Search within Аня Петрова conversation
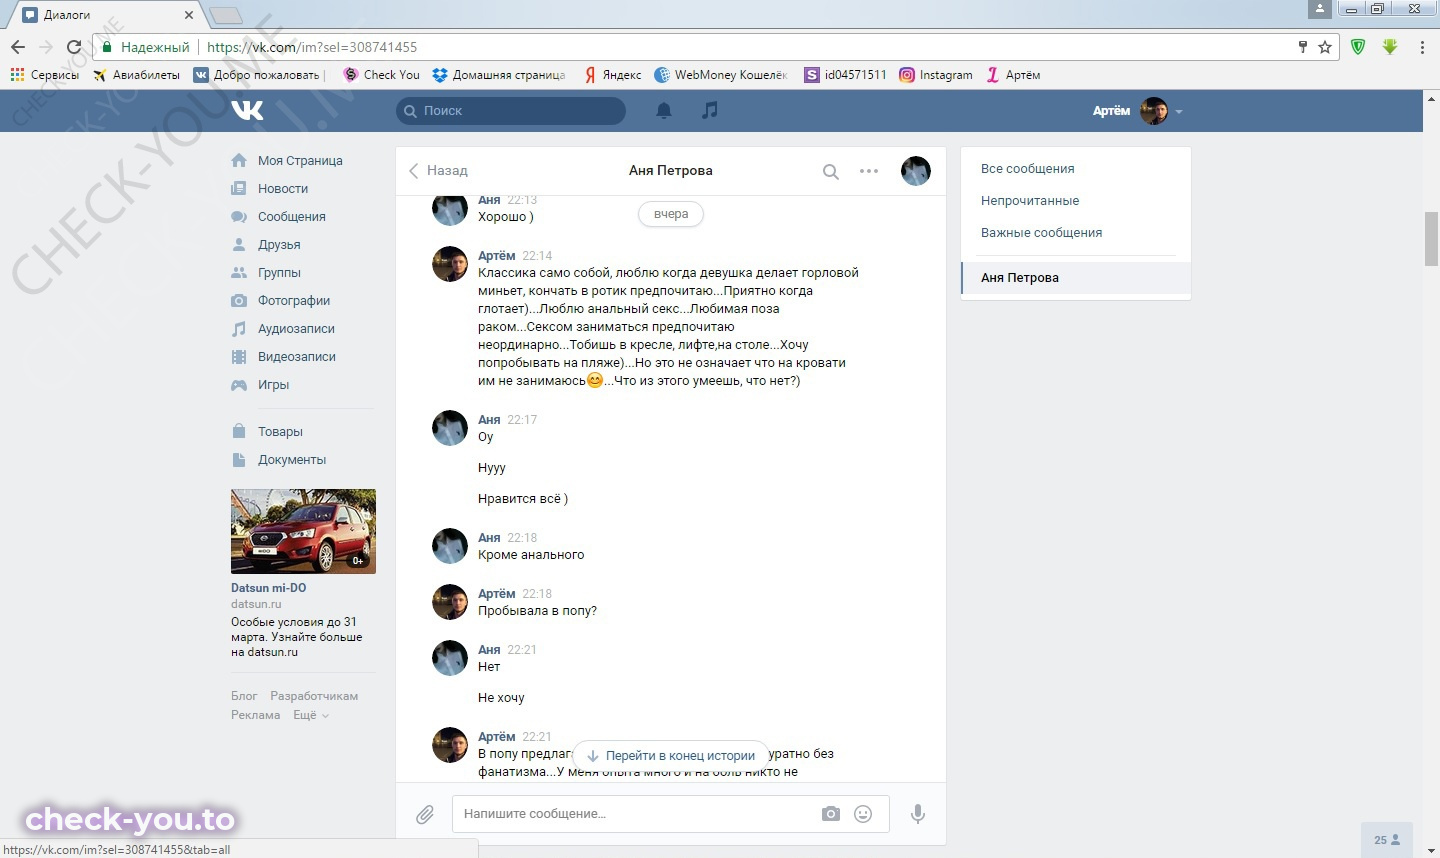 [830, 171]
